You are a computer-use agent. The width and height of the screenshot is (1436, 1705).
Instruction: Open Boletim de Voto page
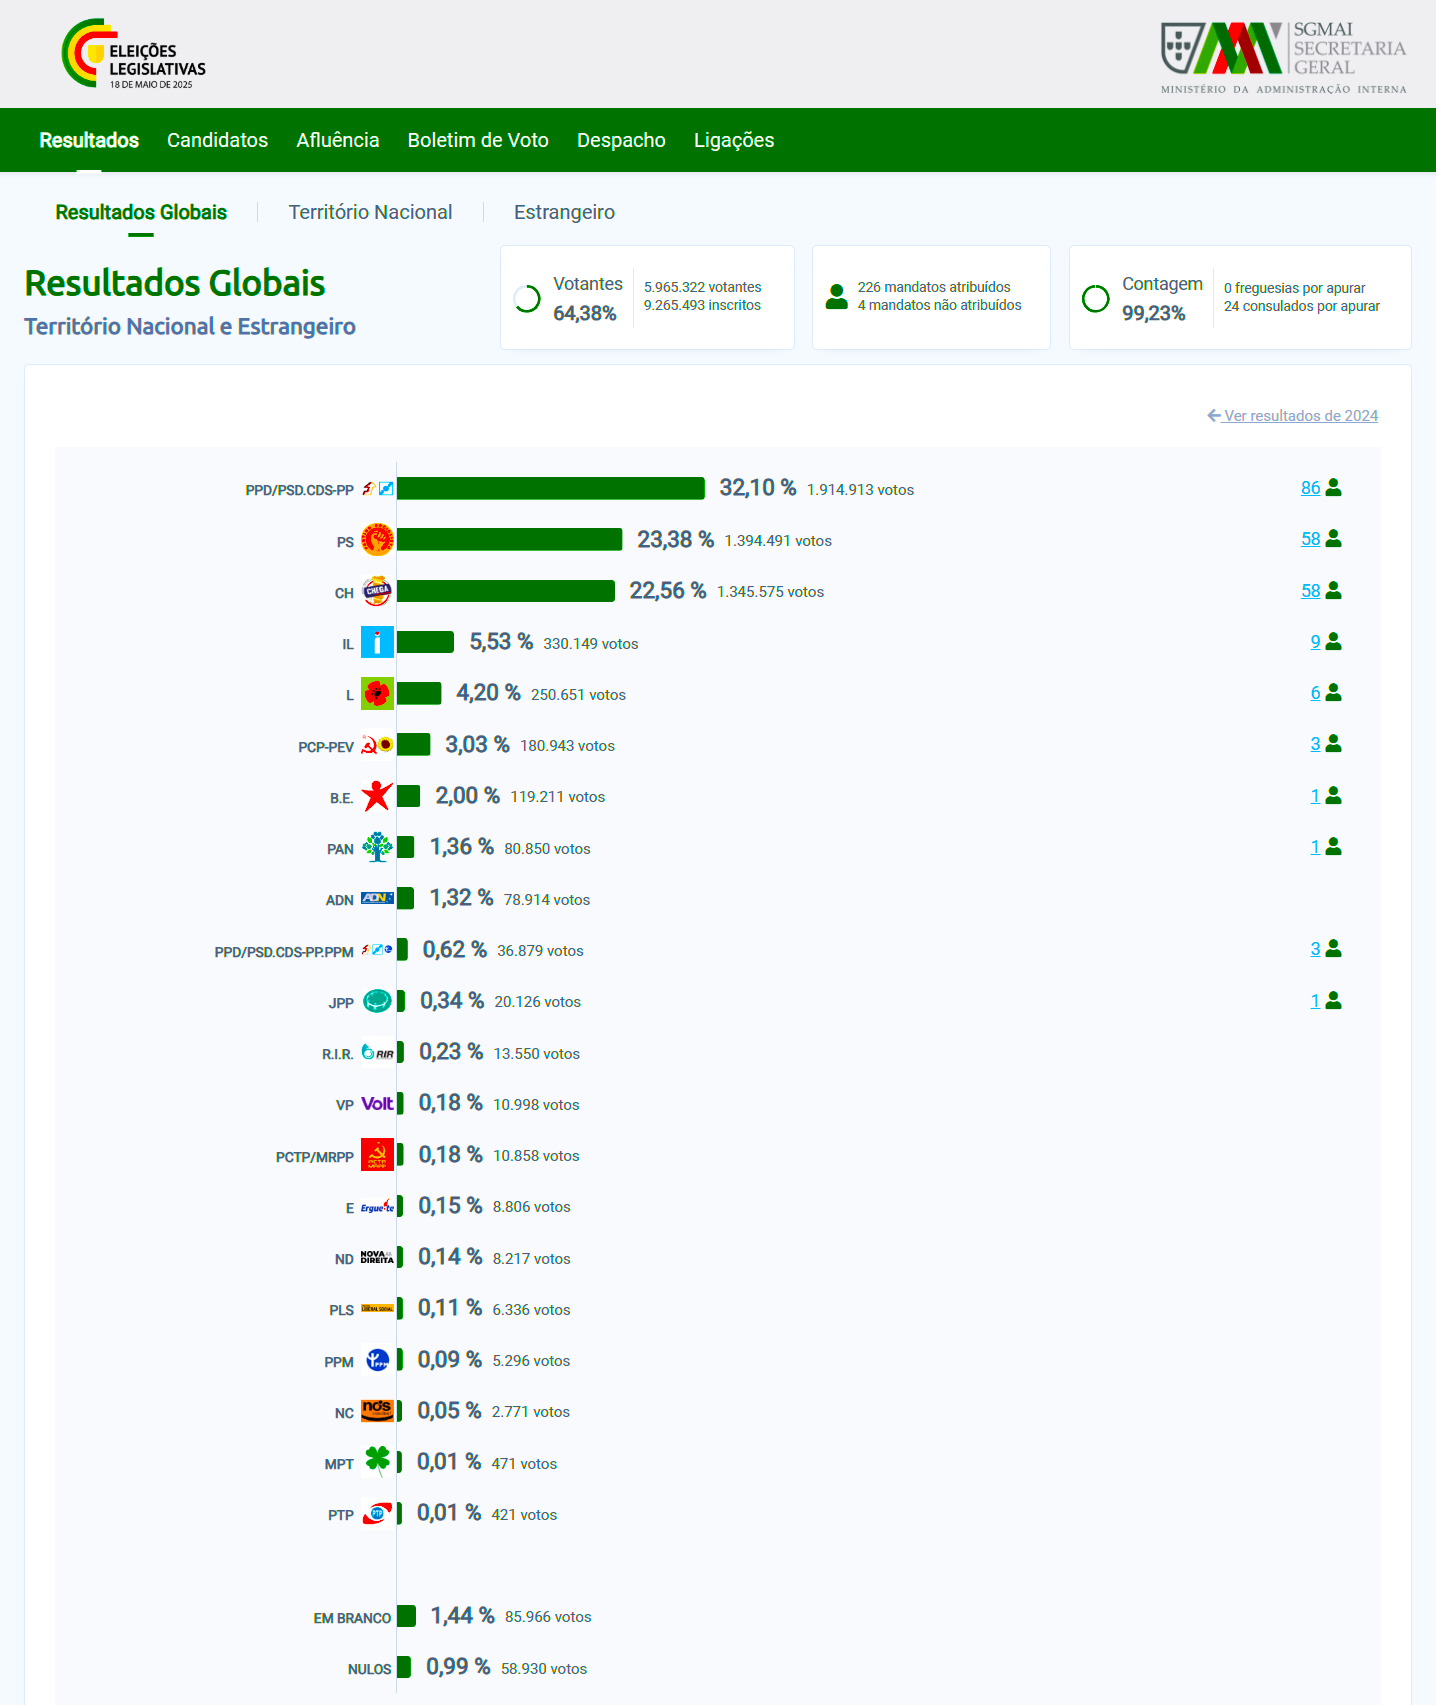(478, 140)
